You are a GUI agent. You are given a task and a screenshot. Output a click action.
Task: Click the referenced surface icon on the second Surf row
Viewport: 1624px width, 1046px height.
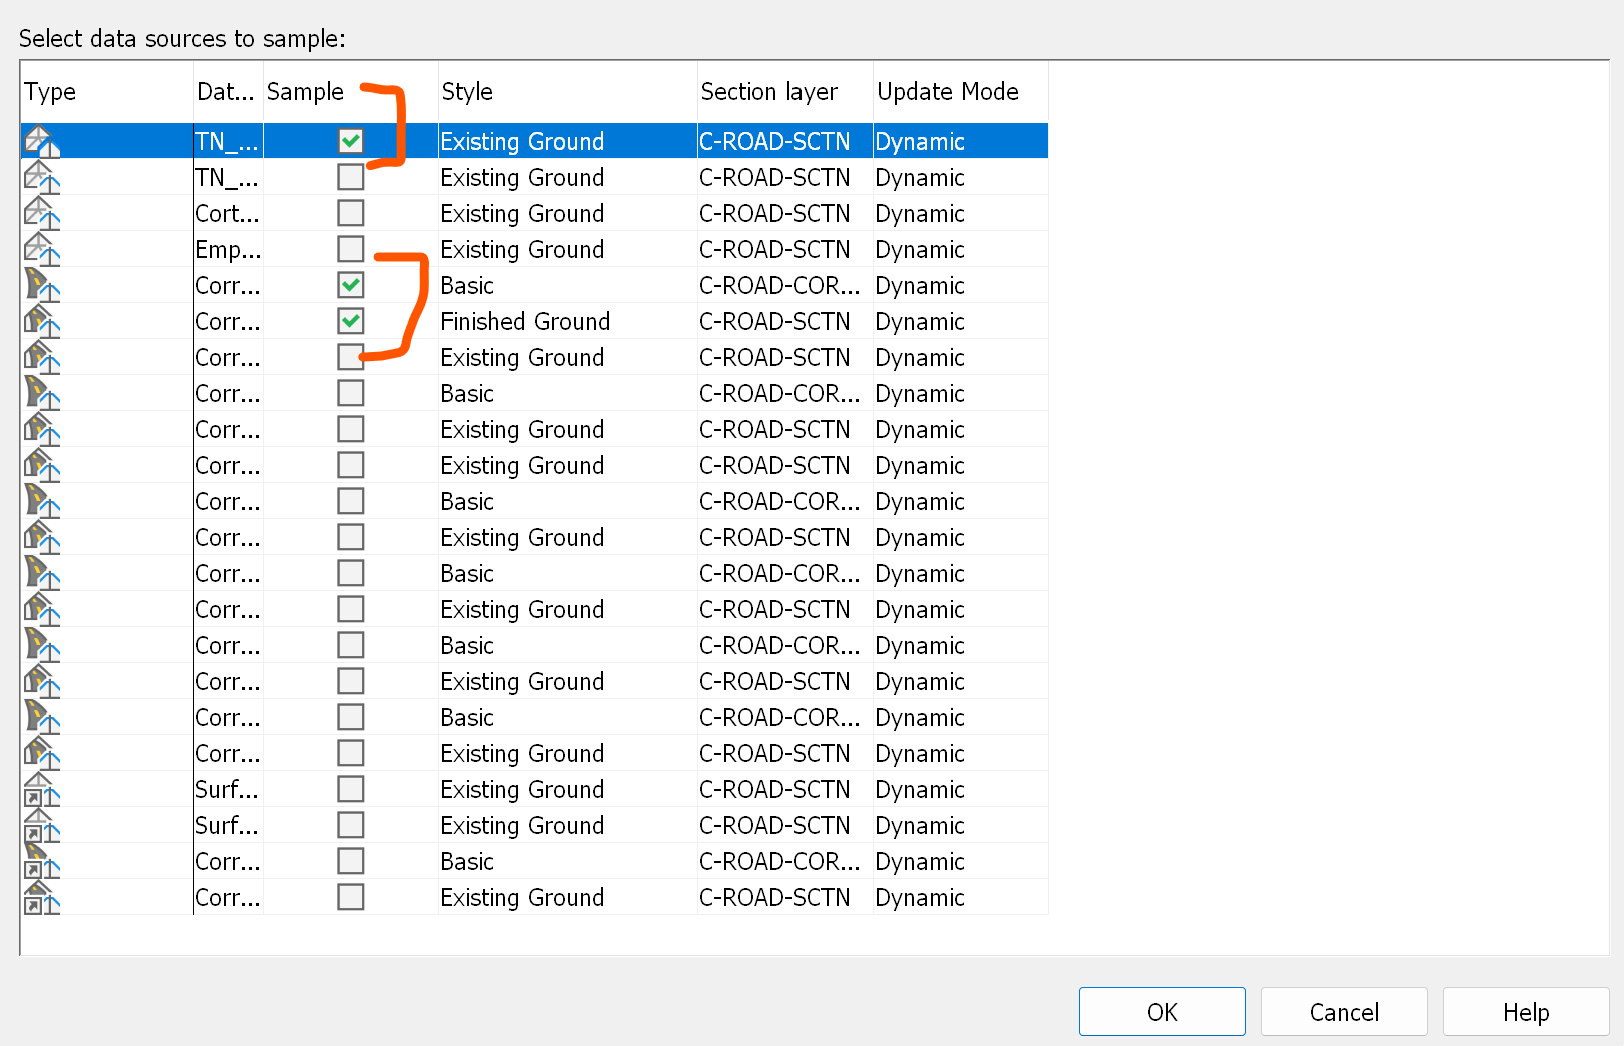pos(40,825)
